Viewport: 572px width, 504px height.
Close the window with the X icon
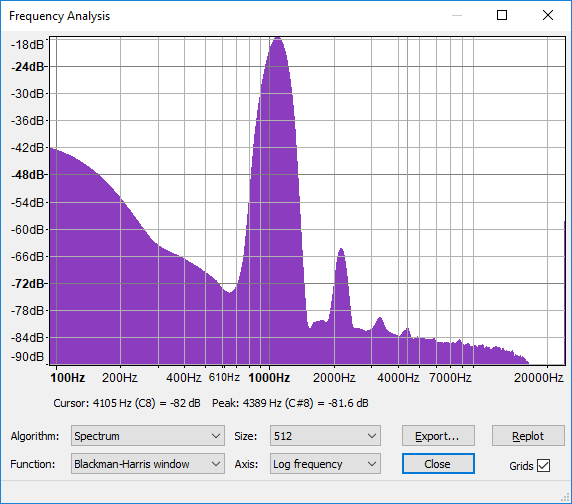(548, 15)
